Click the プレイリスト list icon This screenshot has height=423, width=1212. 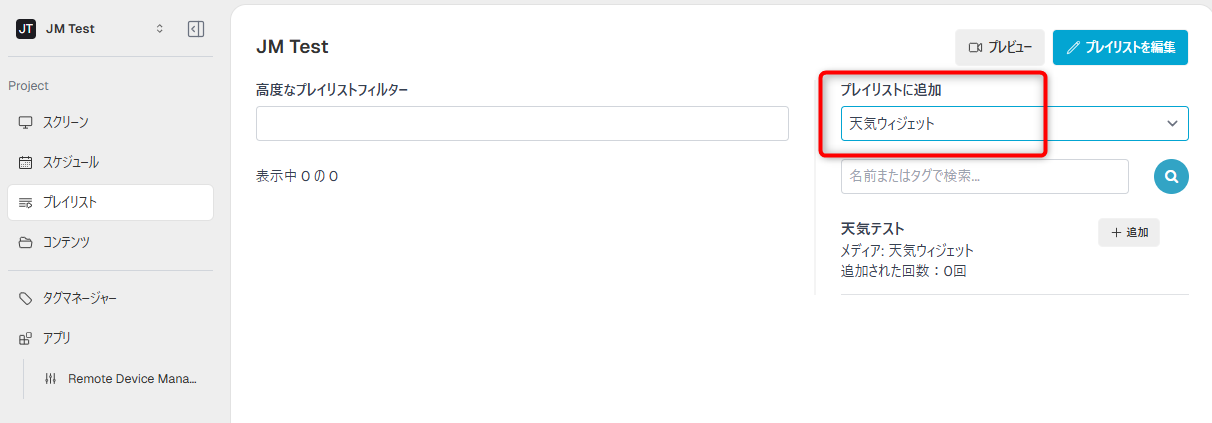pos(26,203)
